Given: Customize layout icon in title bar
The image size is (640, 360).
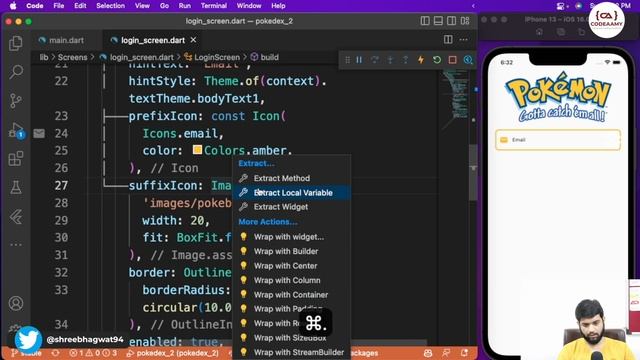Looking at the screenshot, I should [x=465, y=21].
